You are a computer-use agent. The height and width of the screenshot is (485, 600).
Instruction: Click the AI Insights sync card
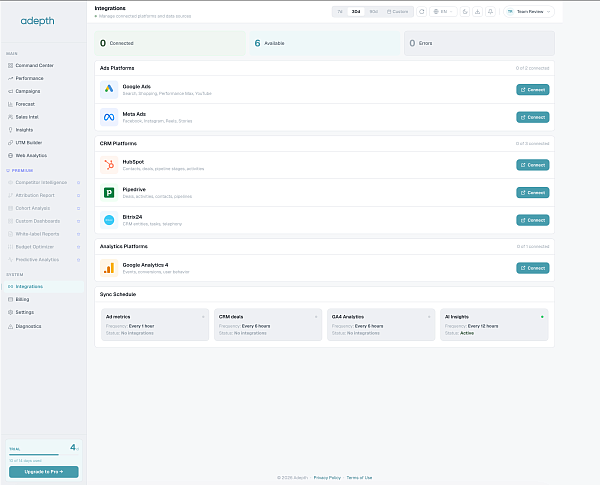tap(494, 325)
